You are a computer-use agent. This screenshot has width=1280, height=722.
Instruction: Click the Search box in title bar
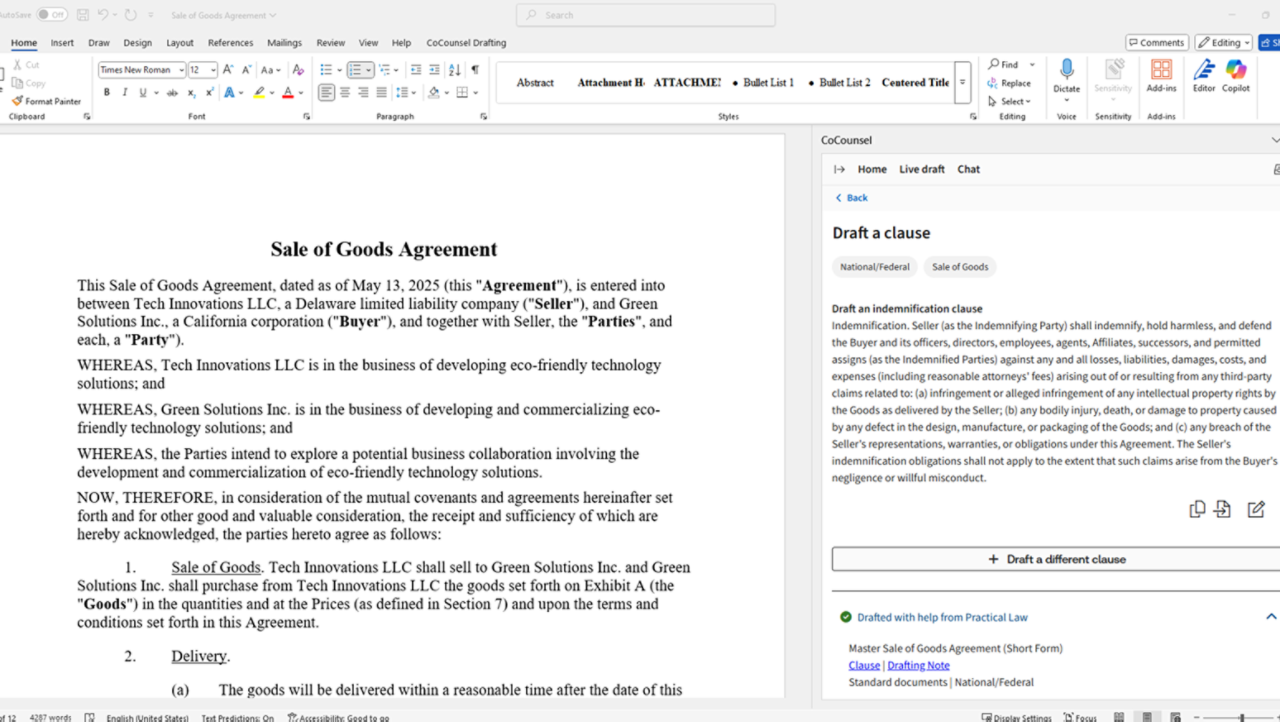[x=645, y=15]
